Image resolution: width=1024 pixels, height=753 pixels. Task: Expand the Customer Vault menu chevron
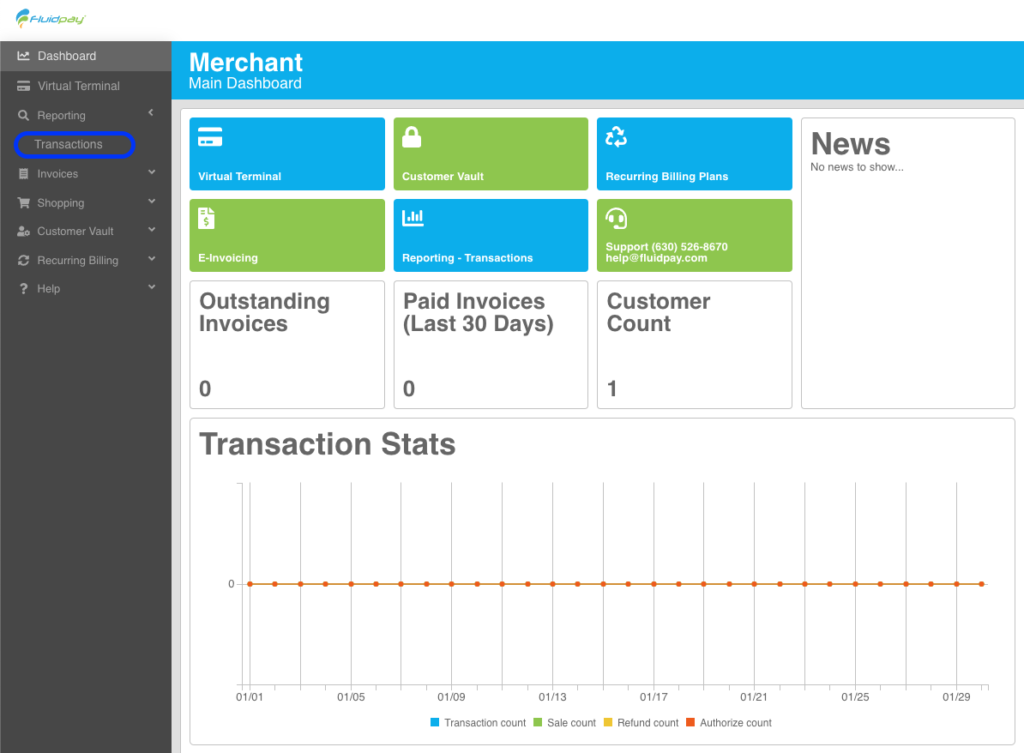(152, 230)
